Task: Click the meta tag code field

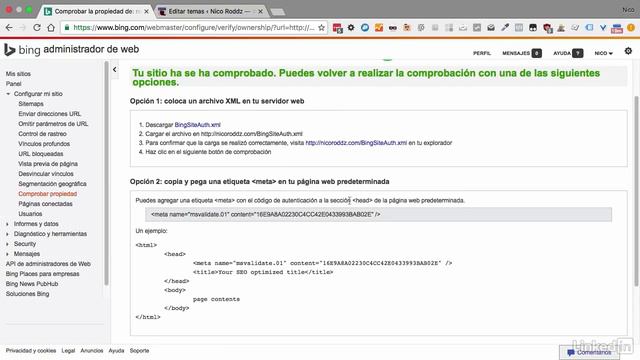Action: click(378, 214)
